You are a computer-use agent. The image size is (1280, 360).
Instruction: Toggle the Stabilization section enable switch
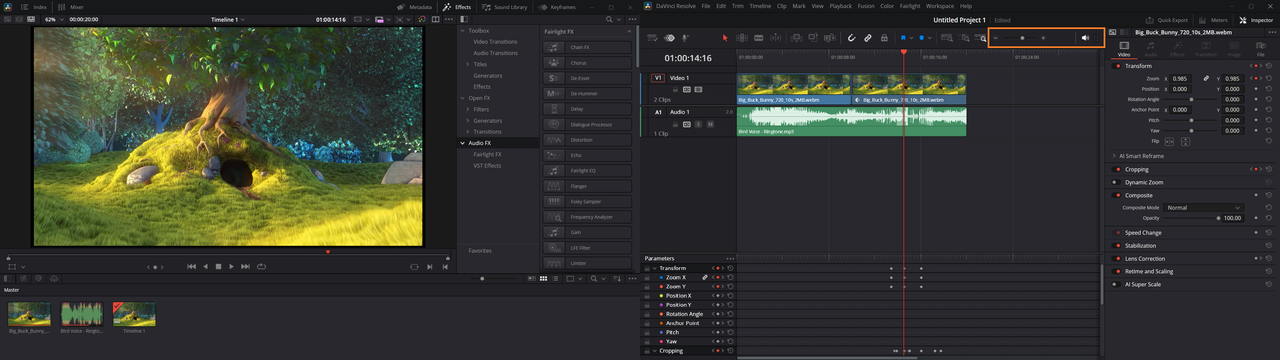click(1116, 246)
